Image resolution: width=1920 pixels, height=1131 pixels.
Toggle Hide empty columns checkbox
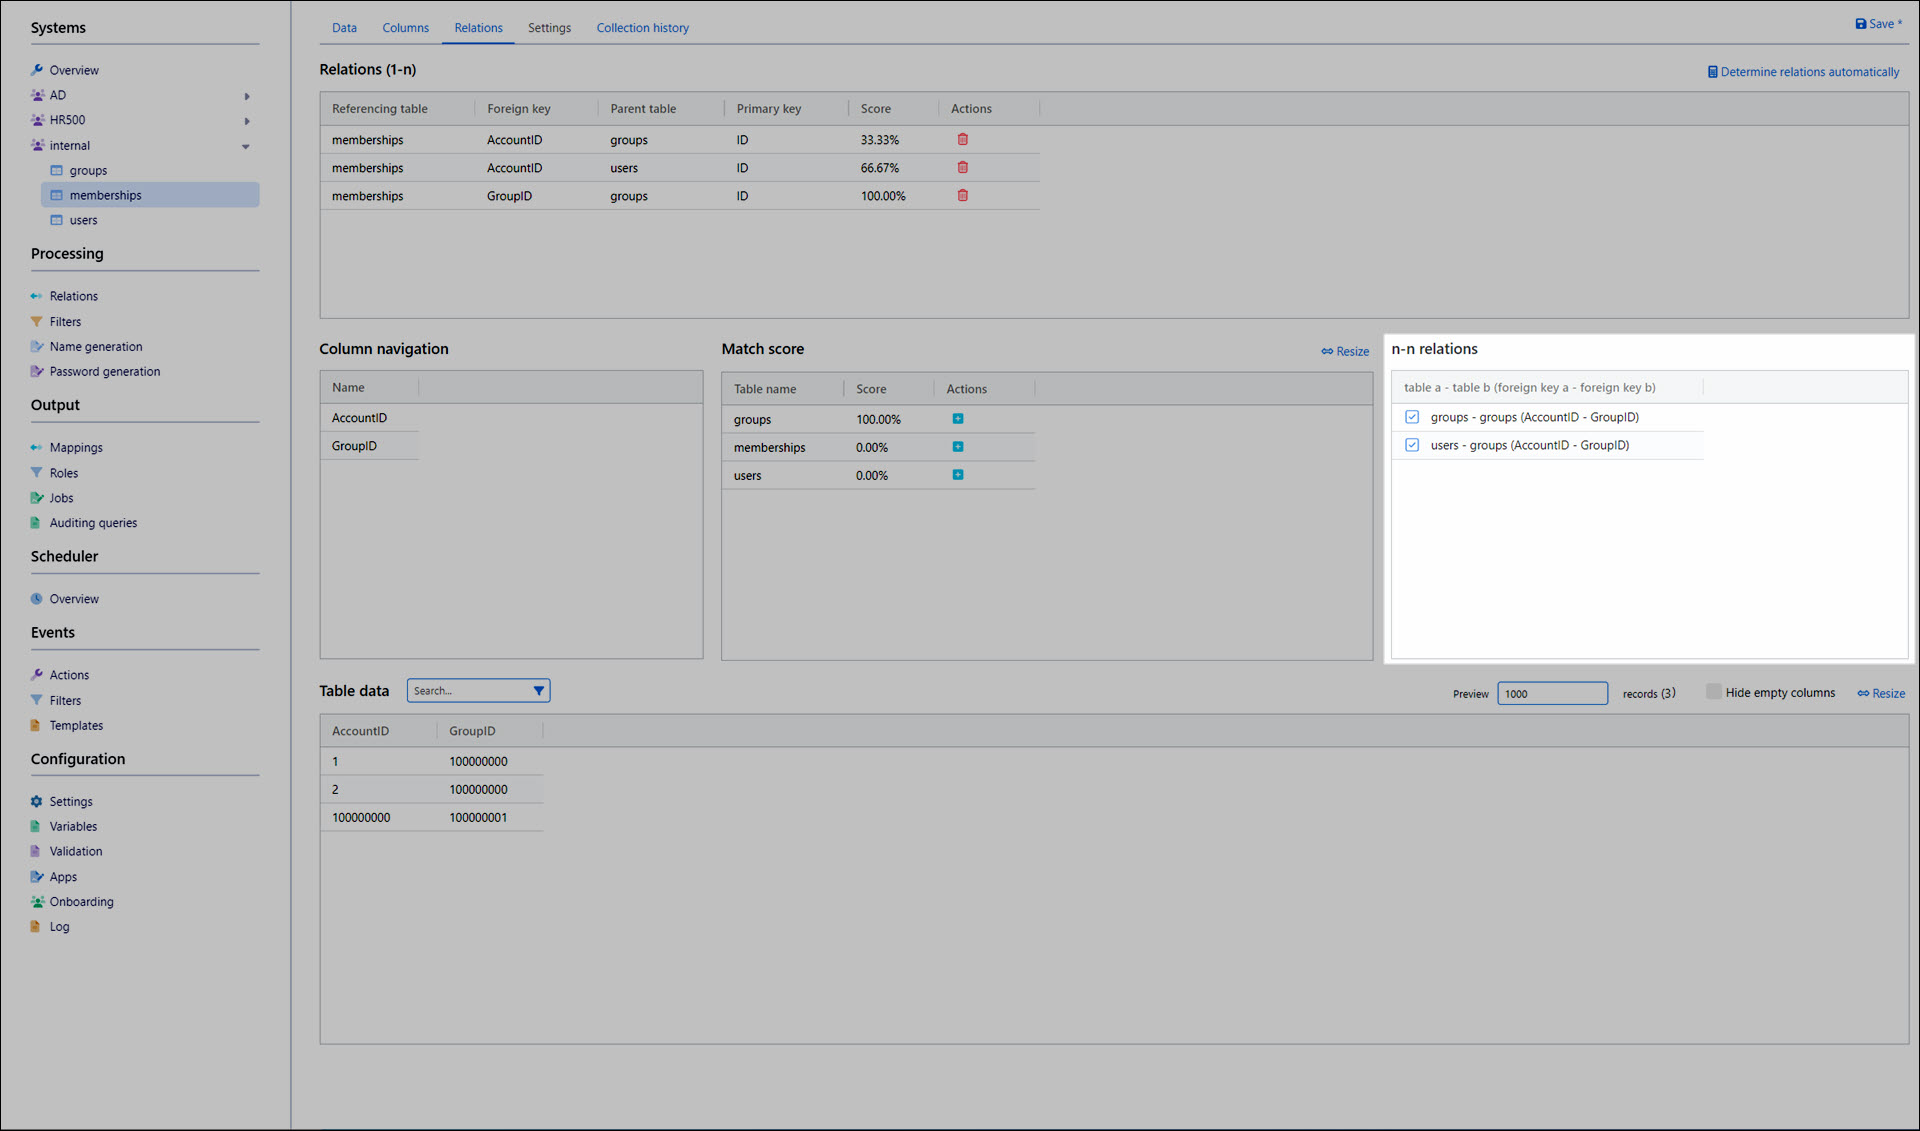coord(1713,692)
